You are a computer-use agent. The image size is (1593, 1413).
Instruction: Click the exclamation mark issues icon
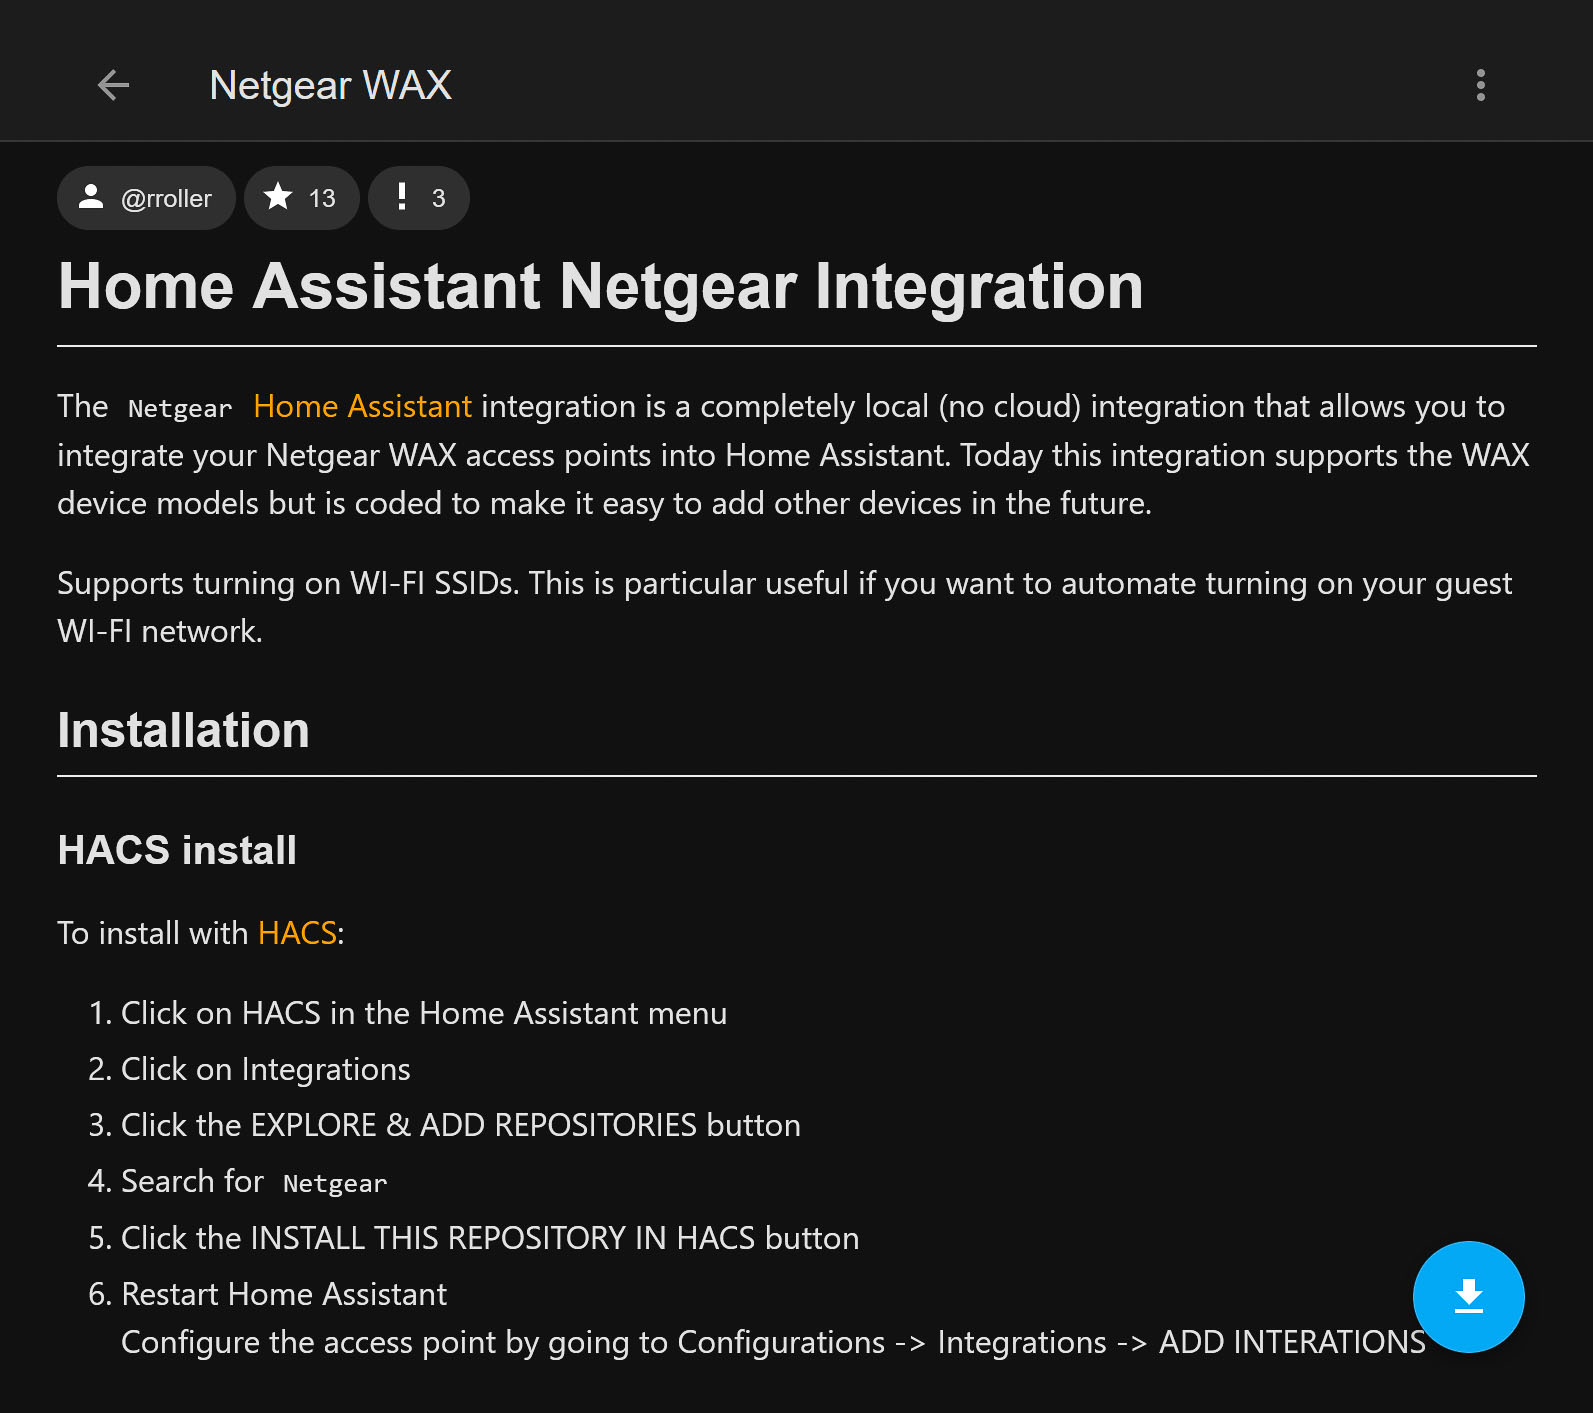point(401,197)
